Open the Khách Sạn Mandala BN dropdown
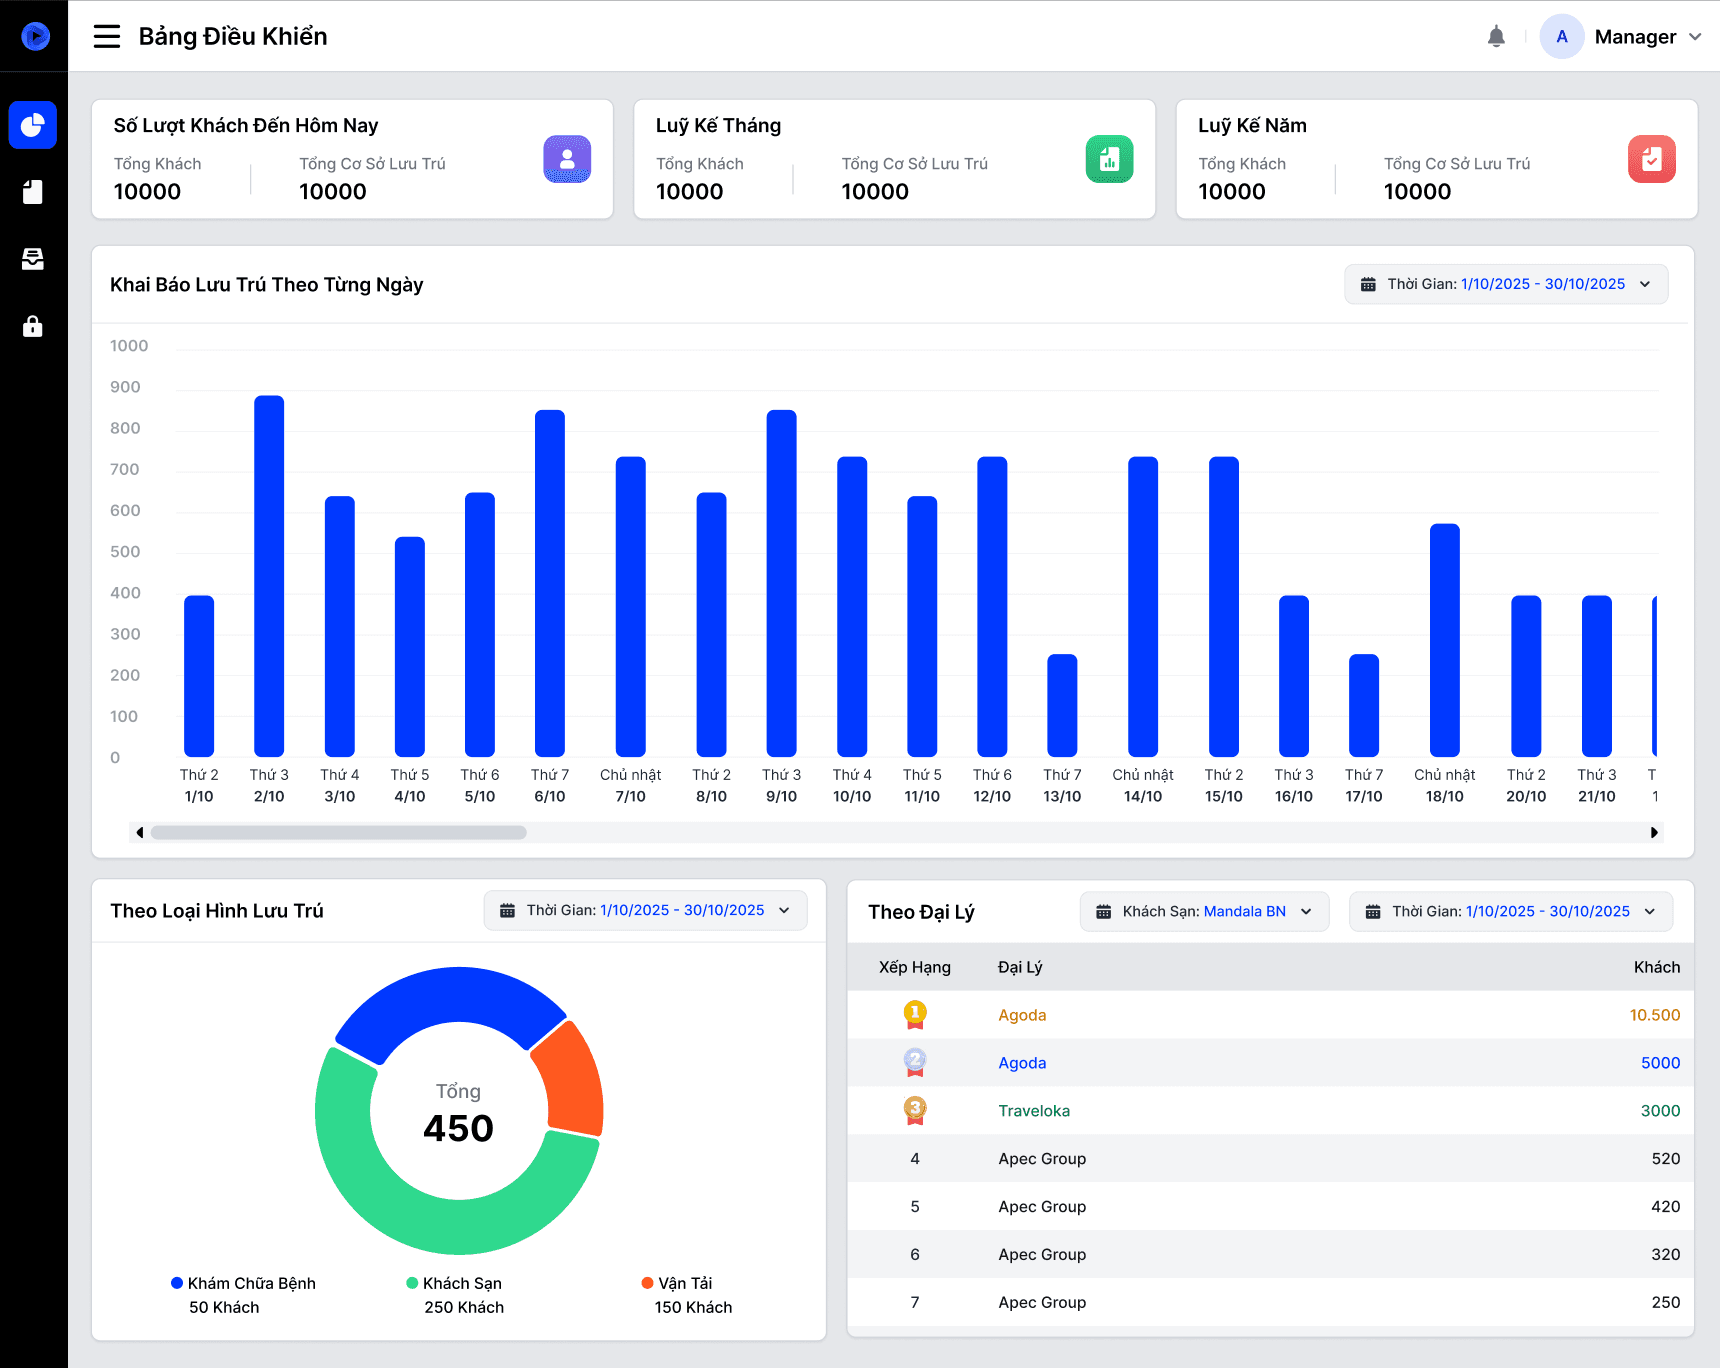1720x1368 pixels. coord(1204,912)
